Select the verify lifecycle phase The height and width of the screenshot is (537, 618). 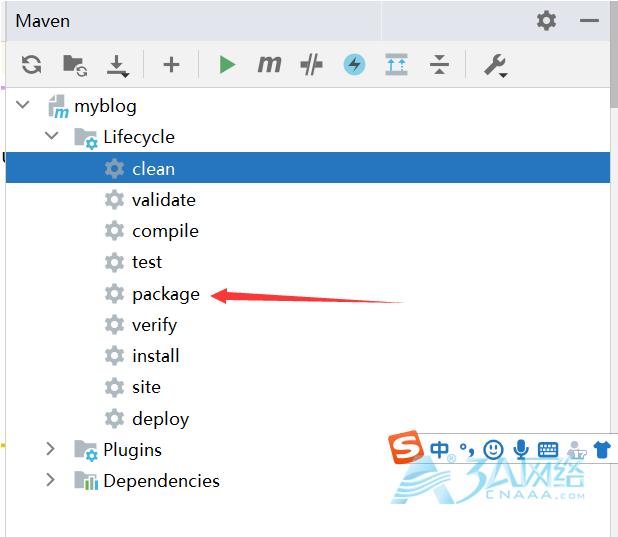pos(154,326)
